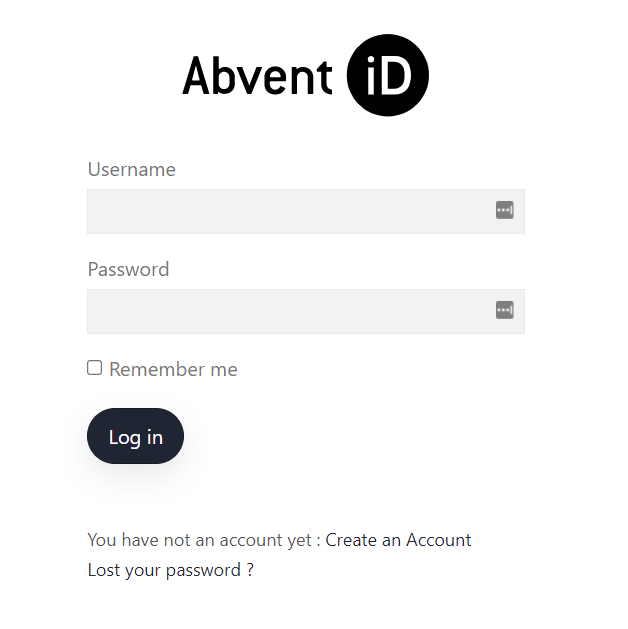Screen dimensions: 628x629
Task: Click the Password label above the field
Action: click(128, 269)
